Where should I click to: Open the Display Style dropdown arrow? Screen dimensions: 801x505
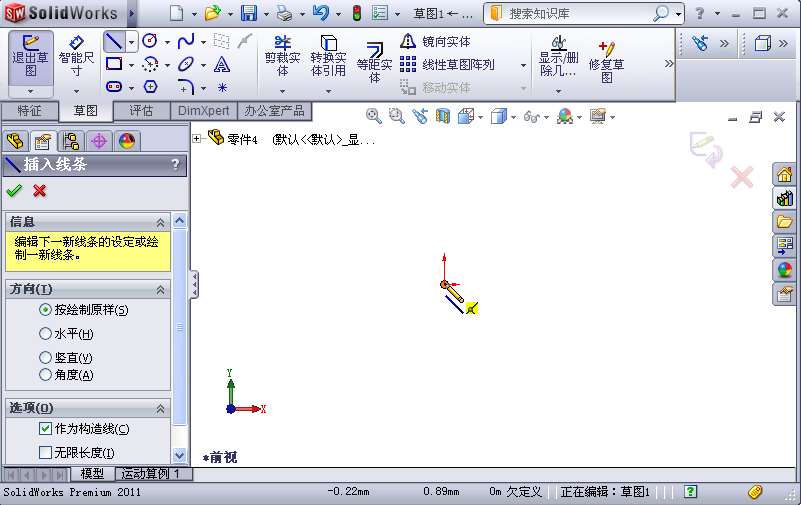point(513,117)
